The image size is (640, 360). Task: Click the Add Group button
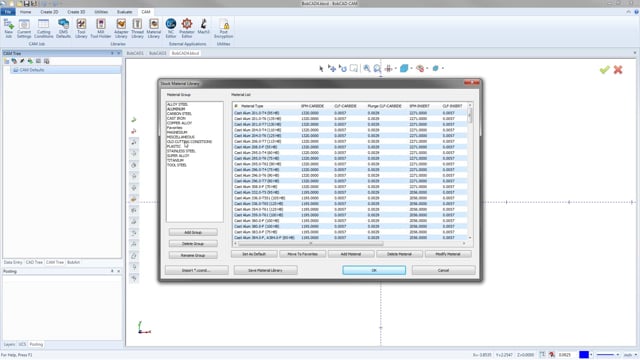click(193, 232)
